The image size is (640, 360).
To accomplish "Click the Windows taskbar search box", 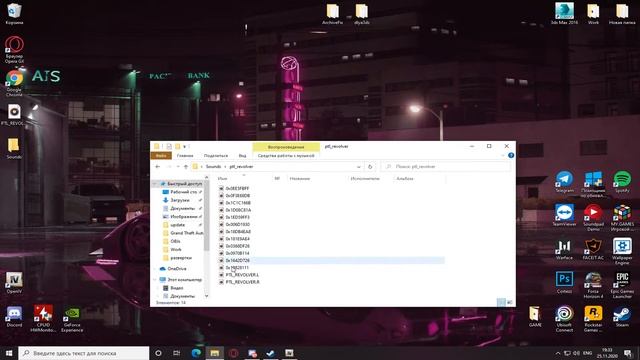I will click(x=84, y=353).
